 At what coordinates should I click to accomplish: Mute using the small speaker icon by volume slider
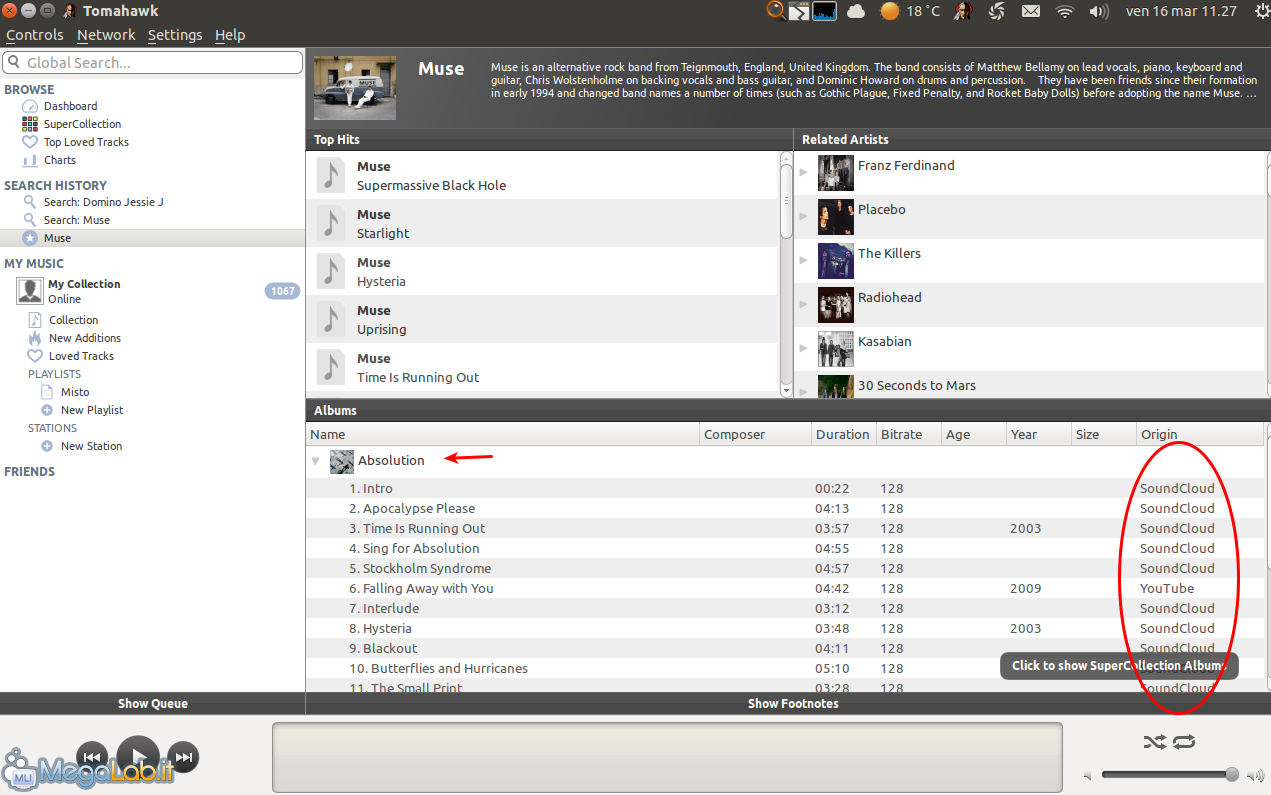click(x=1088, y=776)
